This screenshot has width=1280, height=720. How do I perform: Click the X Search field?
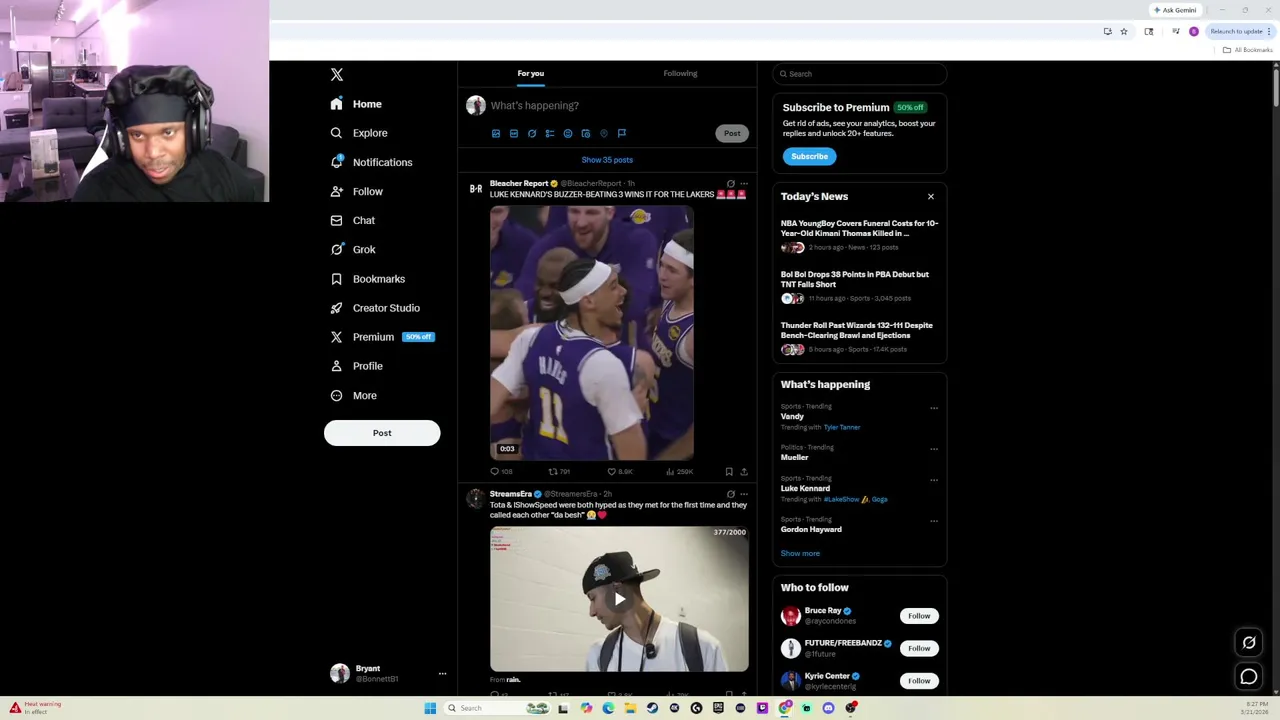click(x=860, y=74)
